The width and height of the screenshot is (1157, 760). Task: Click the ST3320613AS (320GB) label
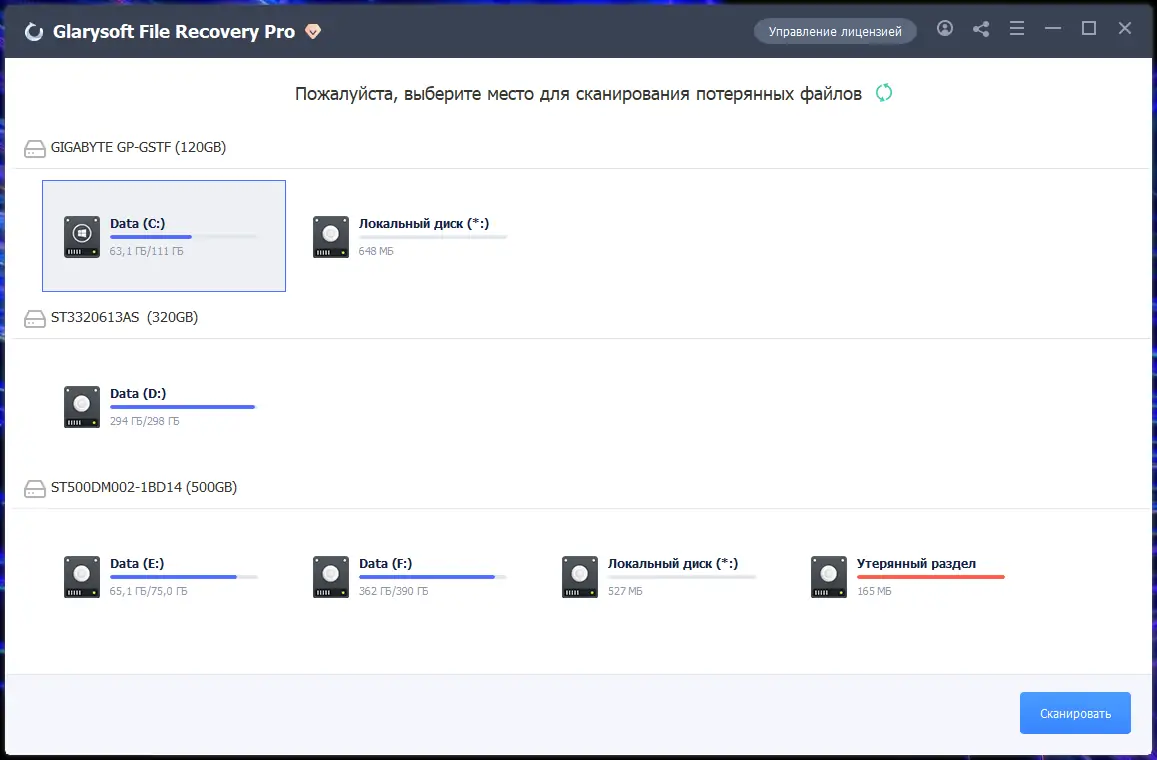(124, 317)
